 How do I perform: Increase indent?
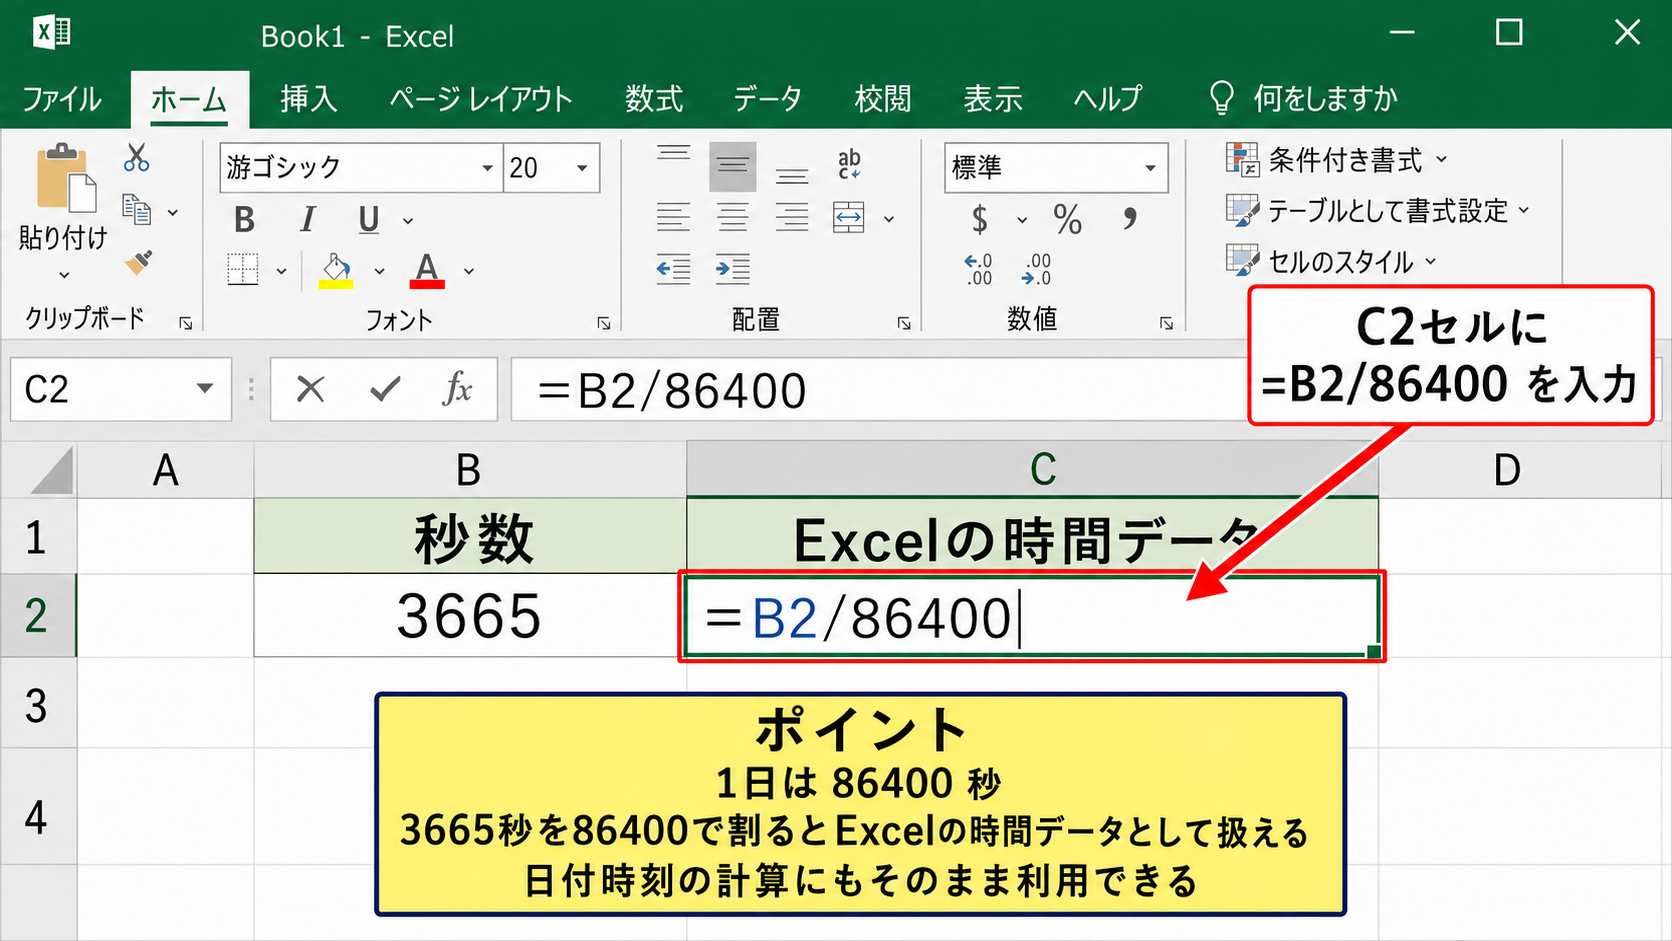point(732,269)
